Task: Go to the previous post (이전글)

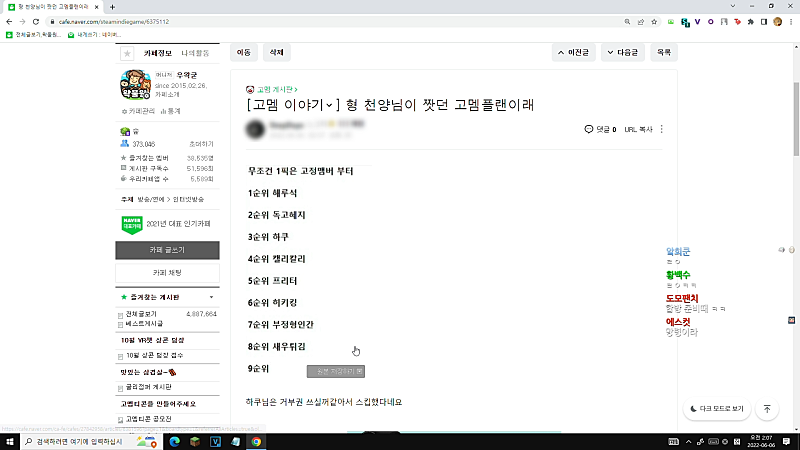Action: click(x=573, y=53)
